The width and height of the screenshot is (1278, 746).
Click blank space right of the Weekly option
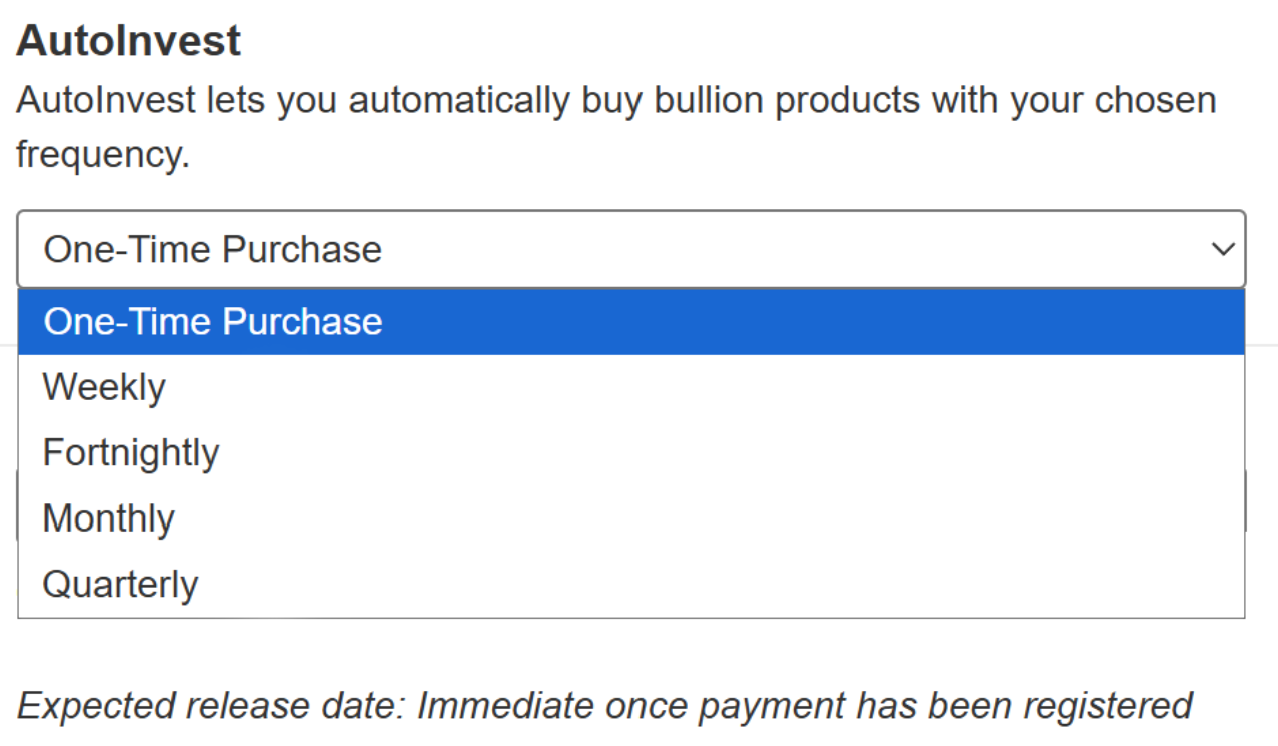pyautogui.click(x=700, y=387)
